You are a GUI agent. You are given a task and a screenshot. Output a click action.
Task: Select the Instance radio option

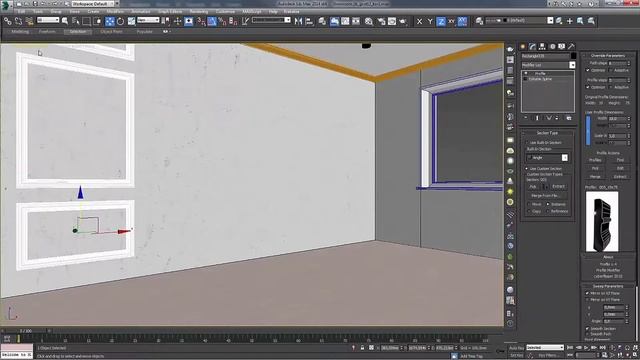pyautogui.click(x=548, y=204)
